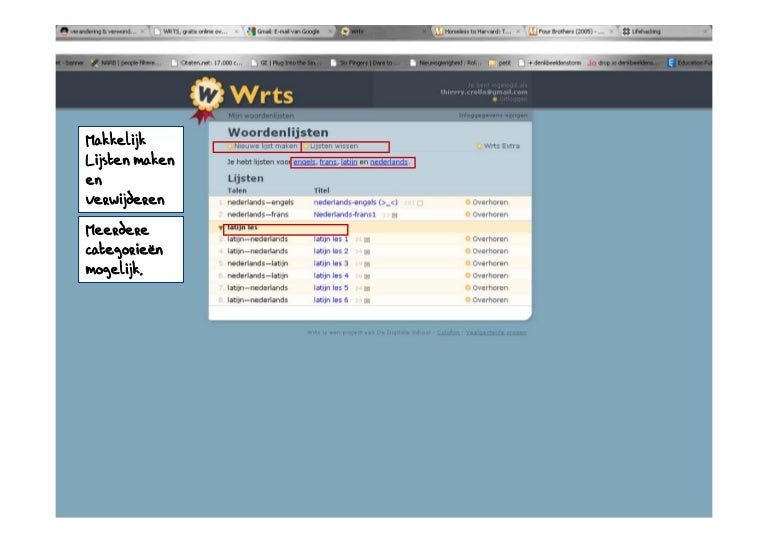This screenshot has height=543, width=768.
Task: Collapse the 'latijn les' category group
Action: [221, 227]
